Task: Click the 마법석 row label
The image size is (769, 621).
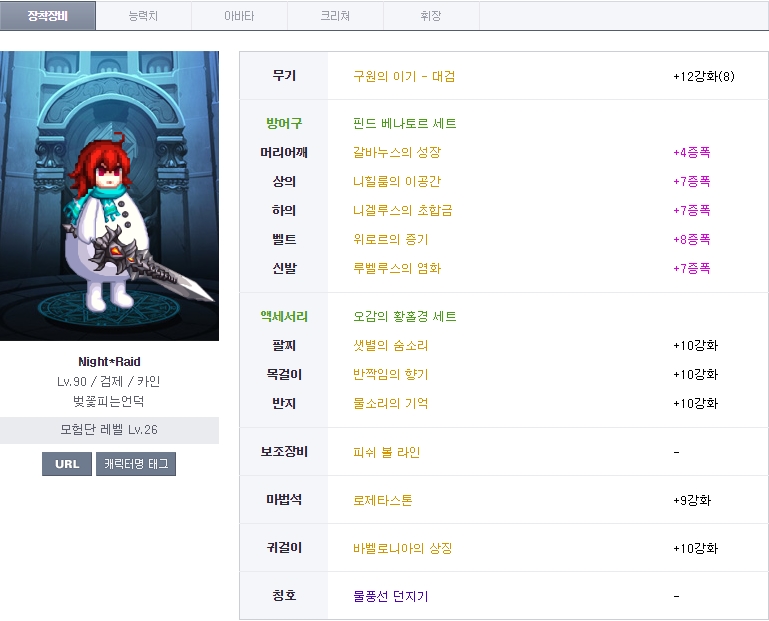Action: pyautogui.click(x=284, y=499)
